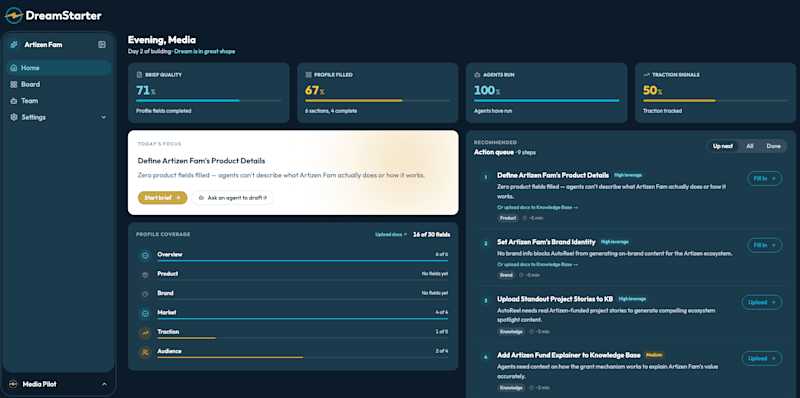Click the Dream is in great shape text

[205, 52]
